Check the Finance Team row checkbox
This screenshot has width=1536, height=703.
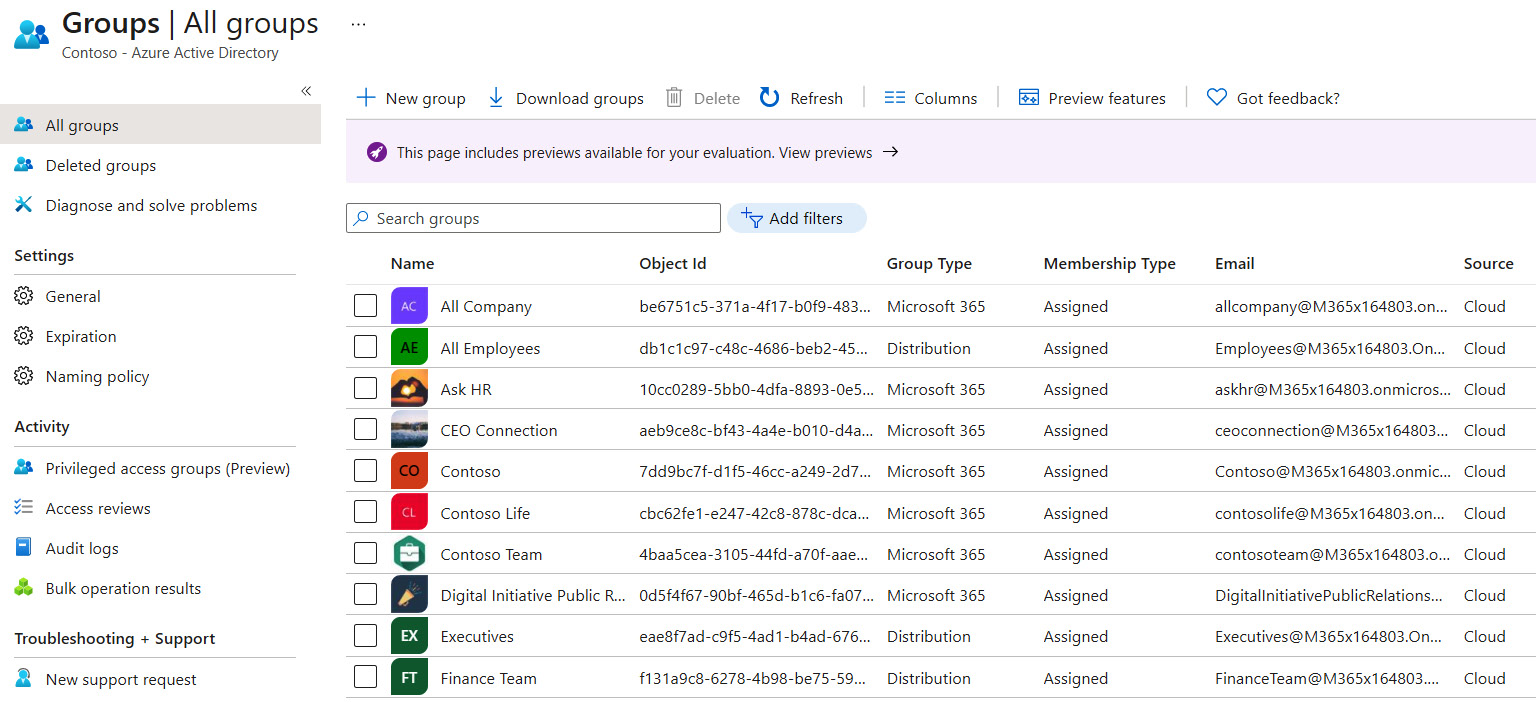[x=365, y=678]
